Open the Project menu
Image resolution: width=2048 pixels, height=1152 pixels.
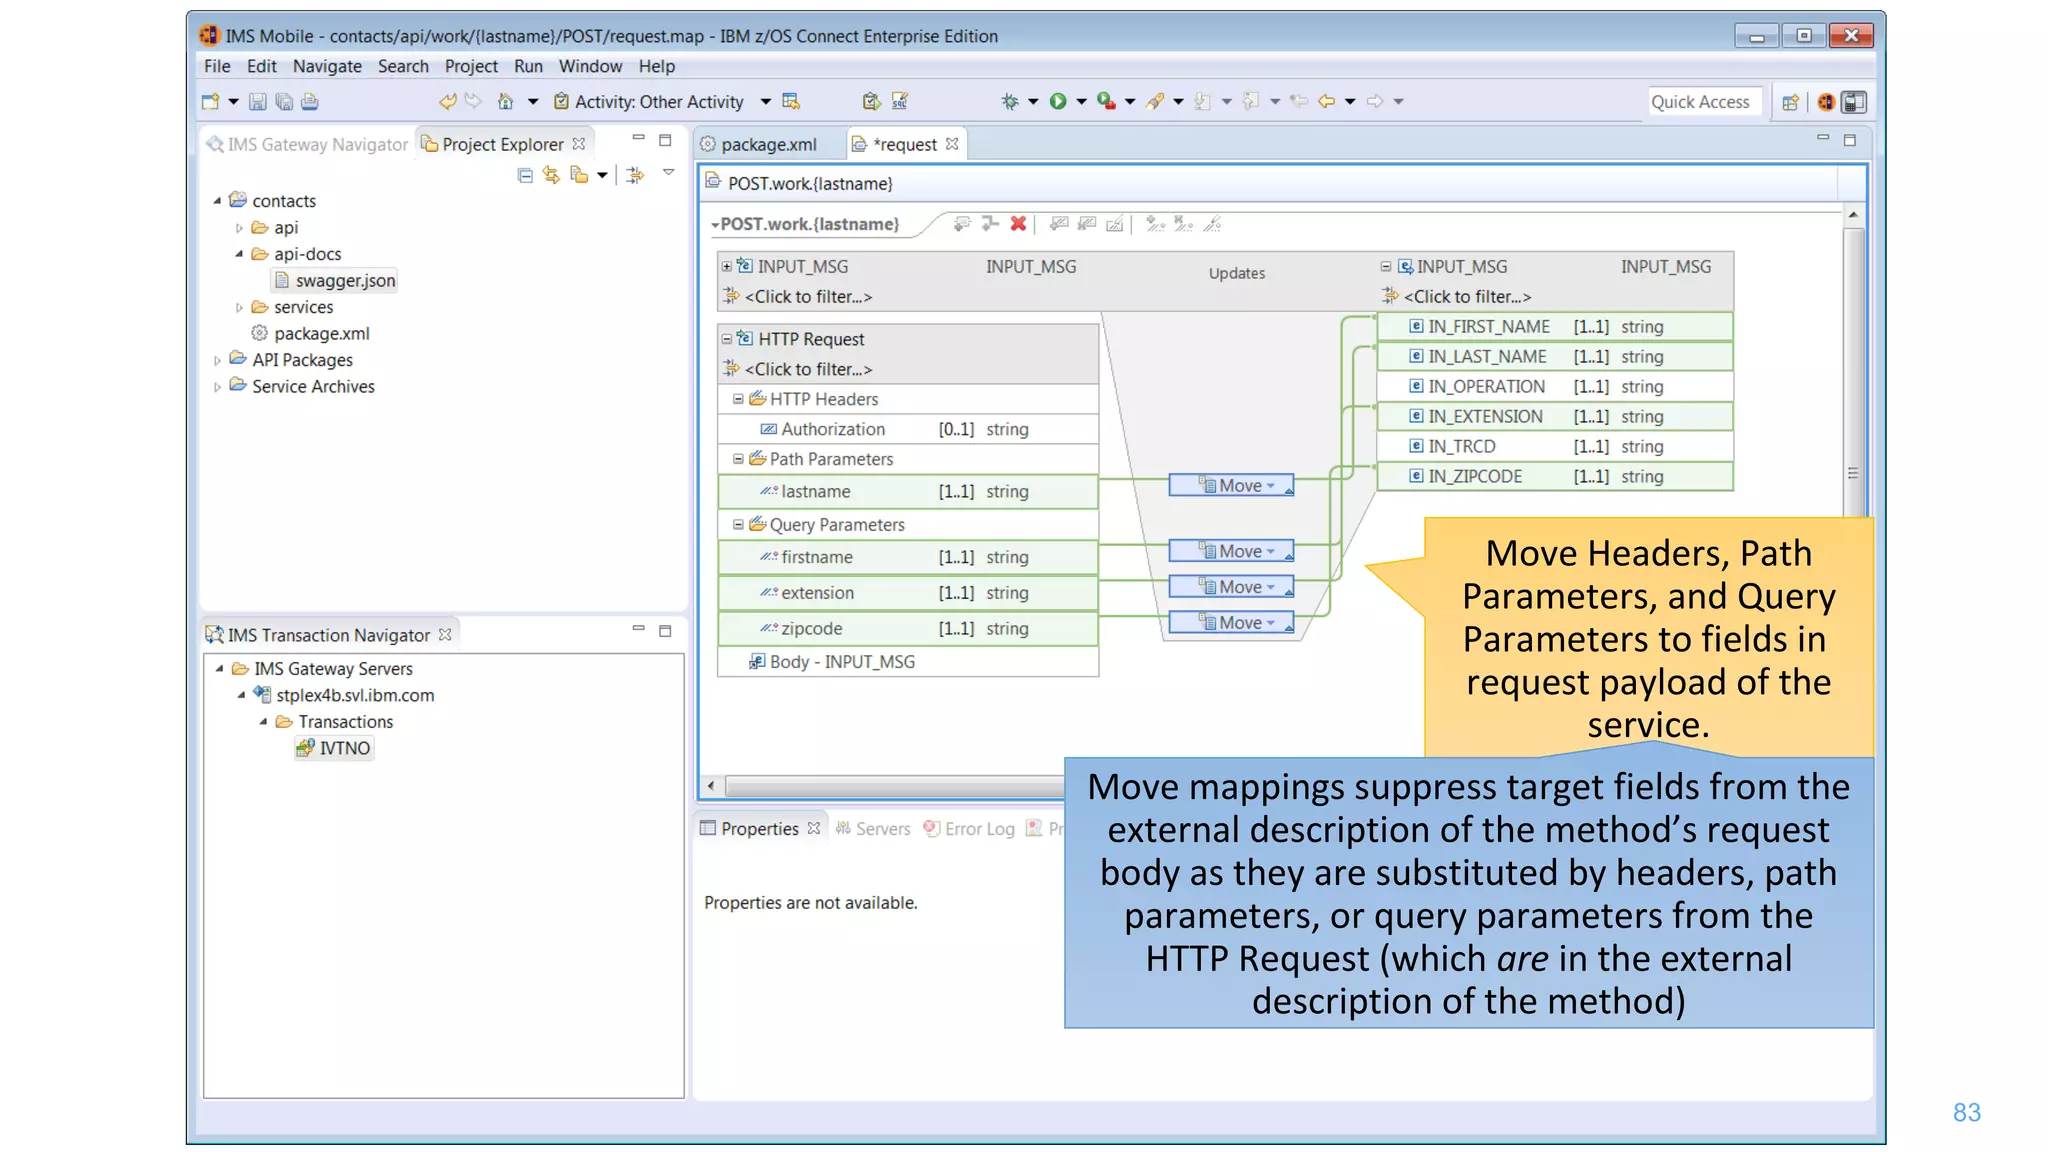[471, 66]
